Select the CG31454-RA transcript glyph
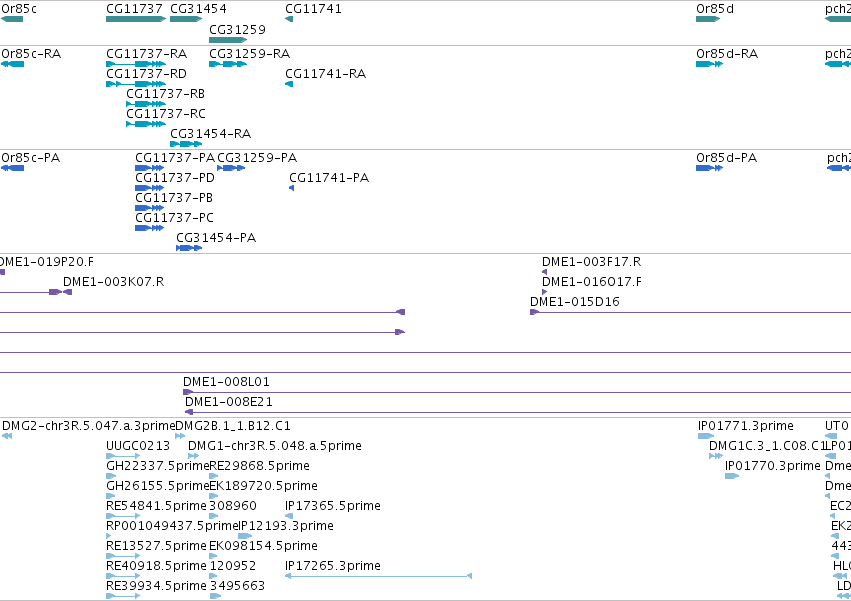Viewport: 851px width, 601px height. tap(186, 144)
